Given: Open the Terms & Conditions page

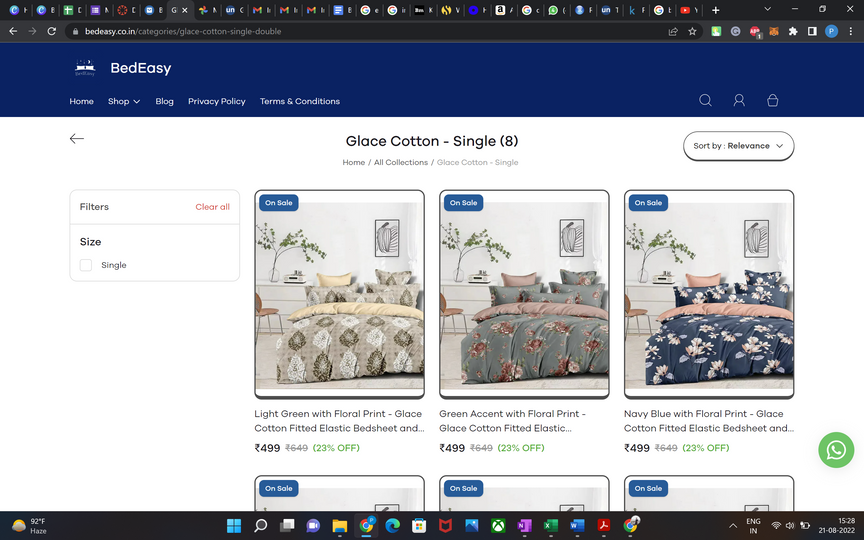Looking at the screenshot, I should 300,101.
